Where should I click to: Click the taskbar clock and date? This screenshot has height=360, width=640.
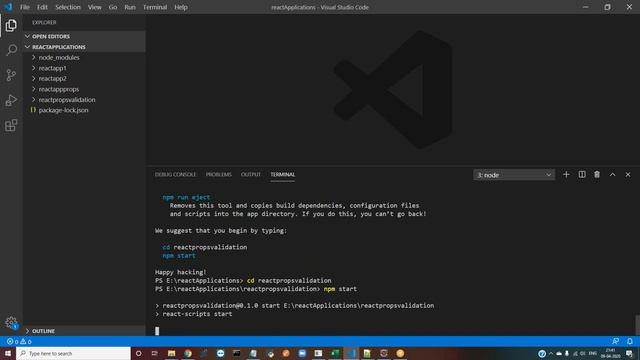[x=611, y=353]
